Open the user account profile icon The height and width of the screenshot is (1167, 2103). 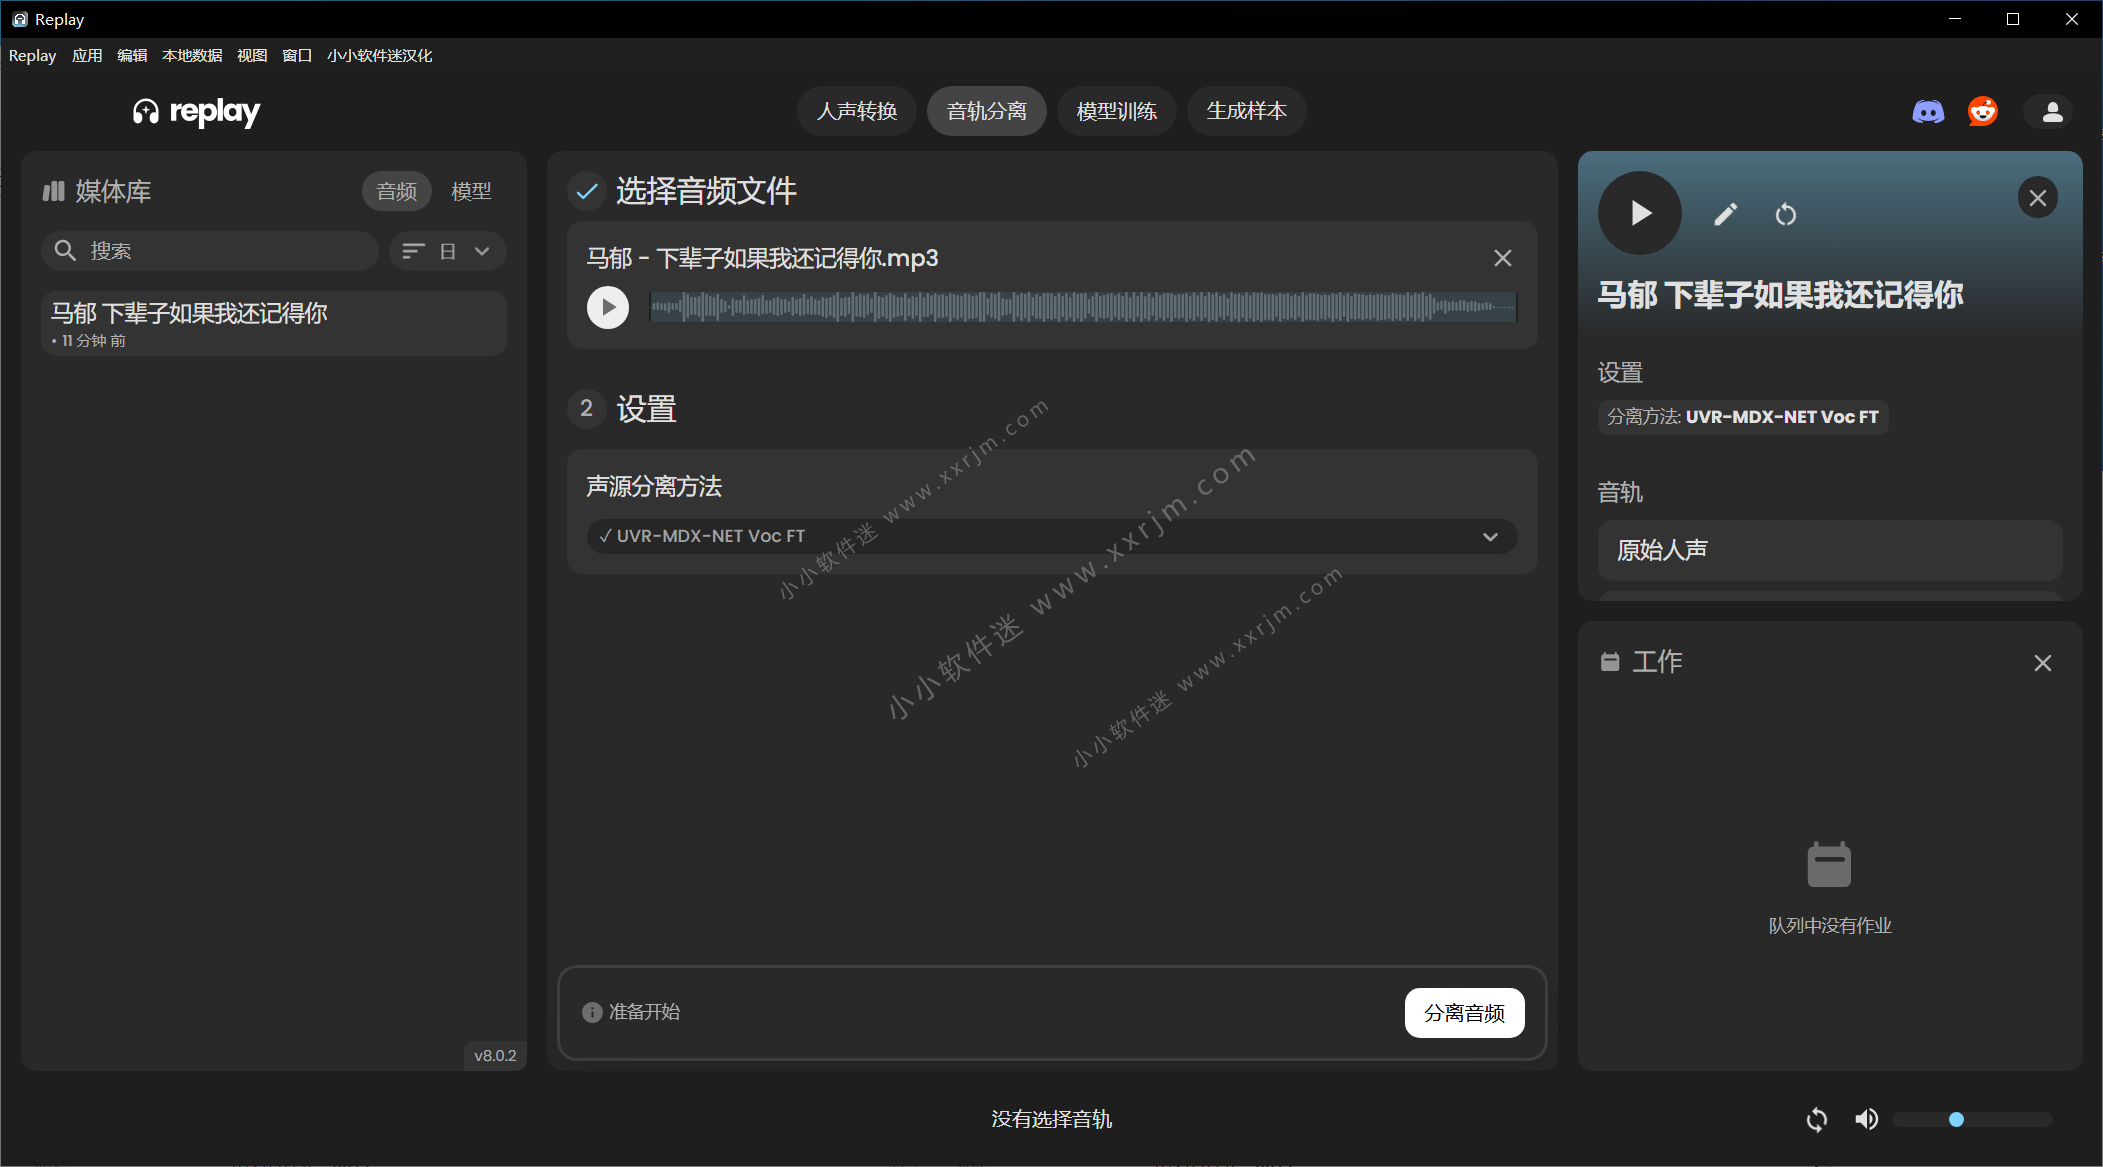[x=2052, y=111]
